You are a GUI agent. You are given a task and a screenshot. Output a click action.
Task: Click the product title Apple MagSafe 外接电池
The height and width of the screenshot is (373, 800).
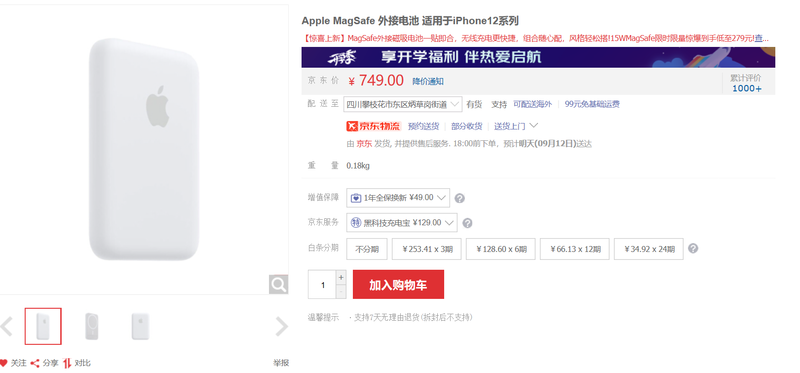pyautogui.click(x=410, y=21)
